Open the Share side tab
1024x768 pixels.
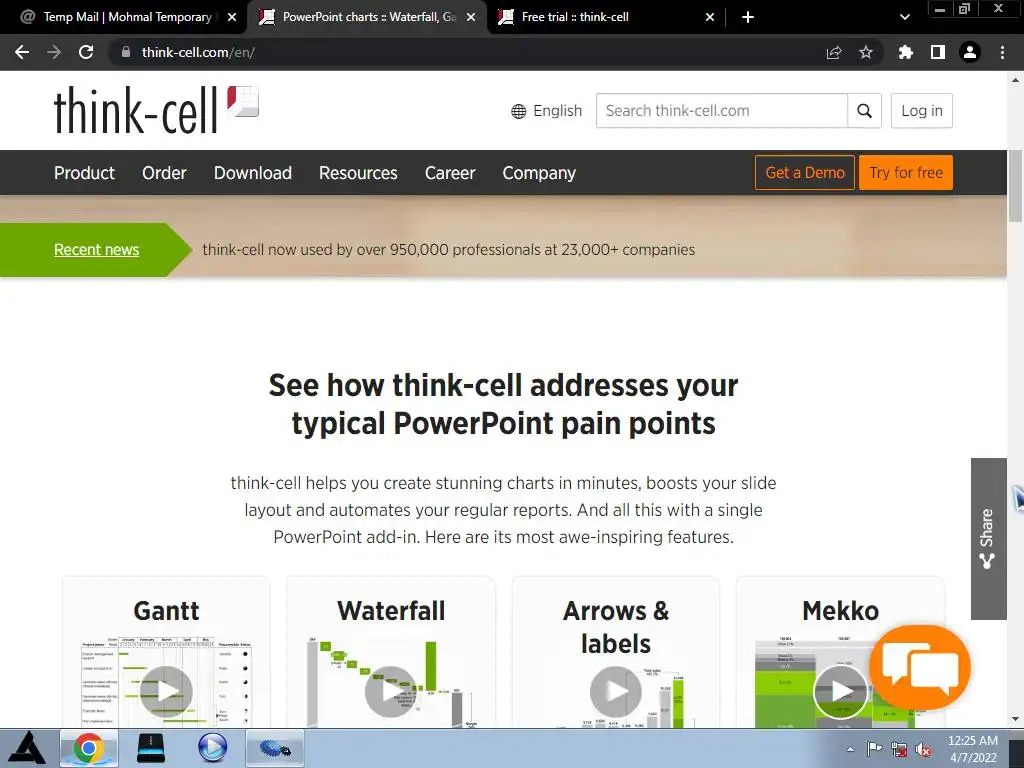click(988, 539)
